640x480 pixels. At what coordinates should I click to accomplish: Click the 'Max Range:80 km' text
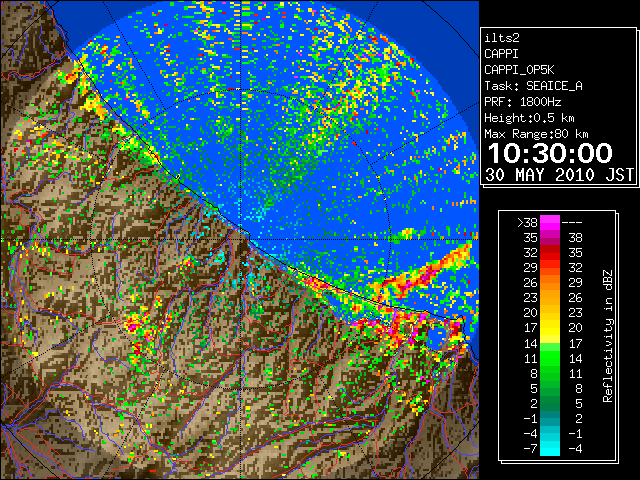pyautogui.click(x=536, y=134)
